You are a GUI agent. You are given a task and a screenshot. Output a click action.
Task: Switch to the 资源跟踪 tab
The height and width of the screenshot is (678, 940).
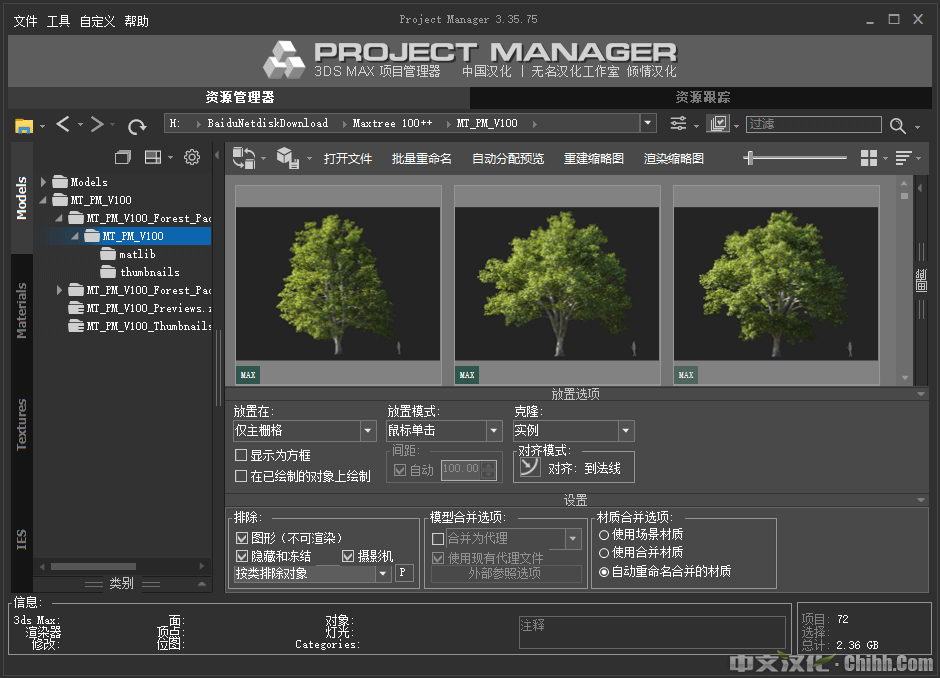(702, 97)
